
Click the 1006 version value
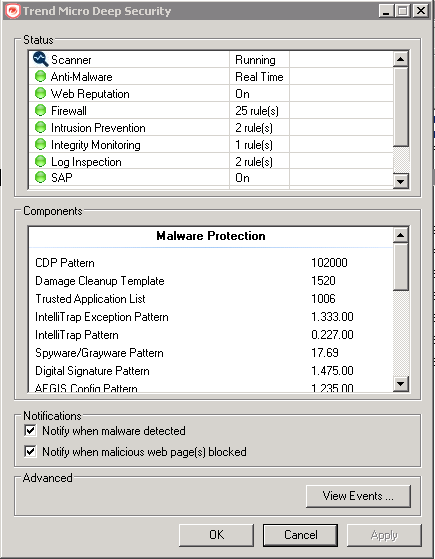point(323,299)
